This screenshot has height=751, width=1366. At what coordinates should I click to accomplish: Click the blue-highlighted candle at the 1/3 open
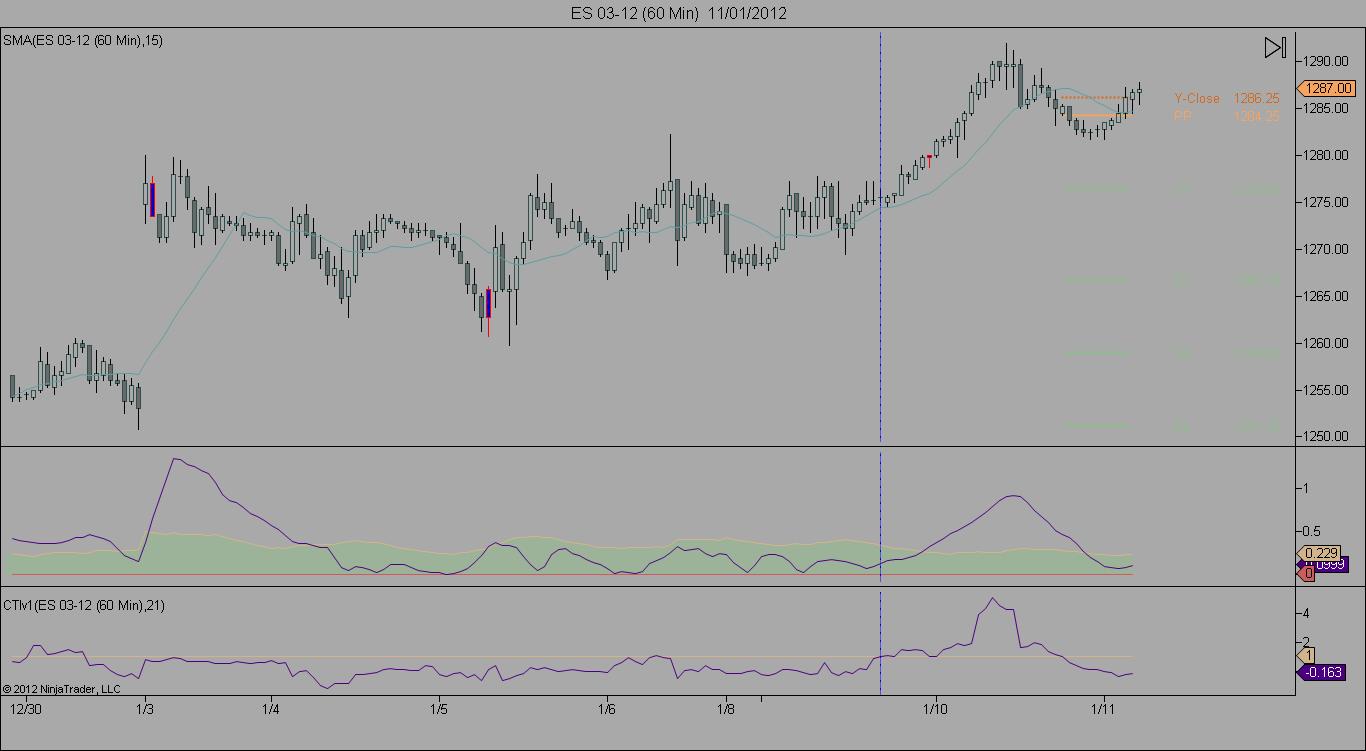152,199
